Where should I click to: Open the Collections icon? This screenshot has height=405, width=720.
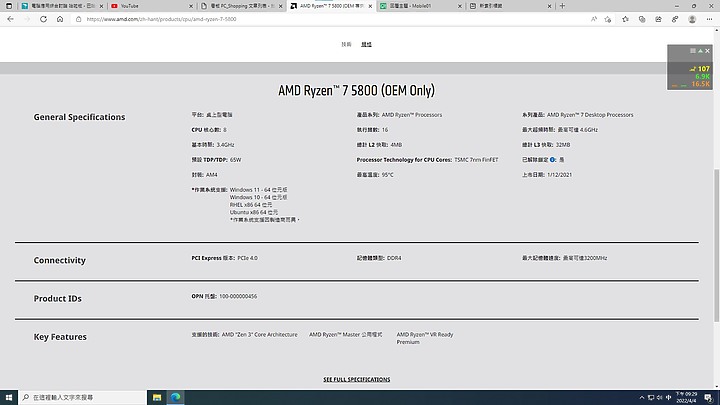tap(642, 19)
